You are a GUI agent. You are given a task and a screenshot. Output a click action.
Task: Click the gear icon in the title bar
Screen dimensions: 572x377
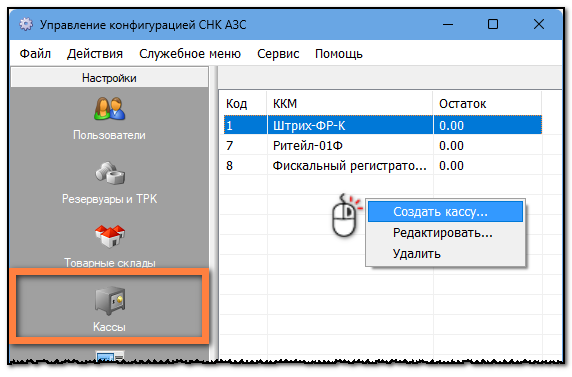pos(26,25)
